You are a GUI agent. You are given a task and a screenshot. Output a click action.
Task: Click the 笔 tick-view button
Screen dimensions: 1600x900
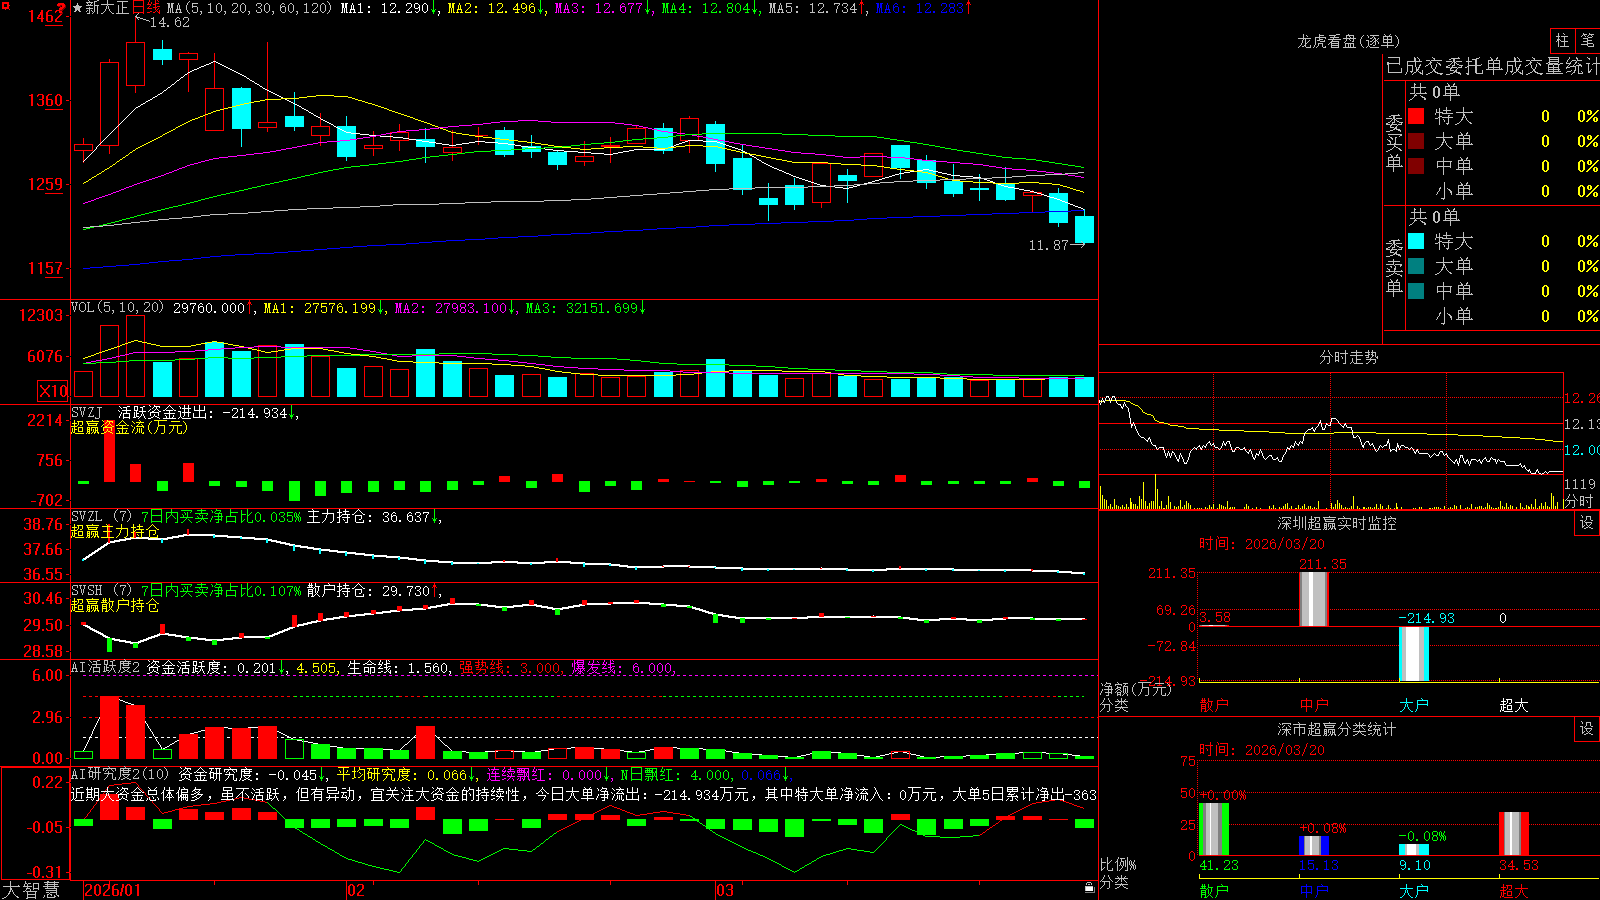coord(1588,40)
